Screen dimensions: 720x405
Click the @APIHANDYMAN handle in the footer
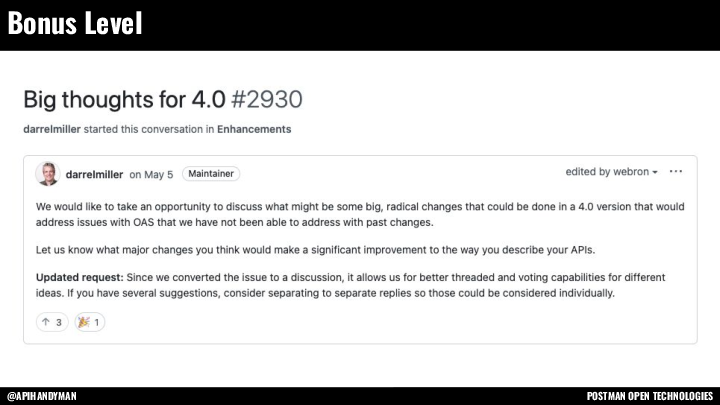[x=41, y=396]
